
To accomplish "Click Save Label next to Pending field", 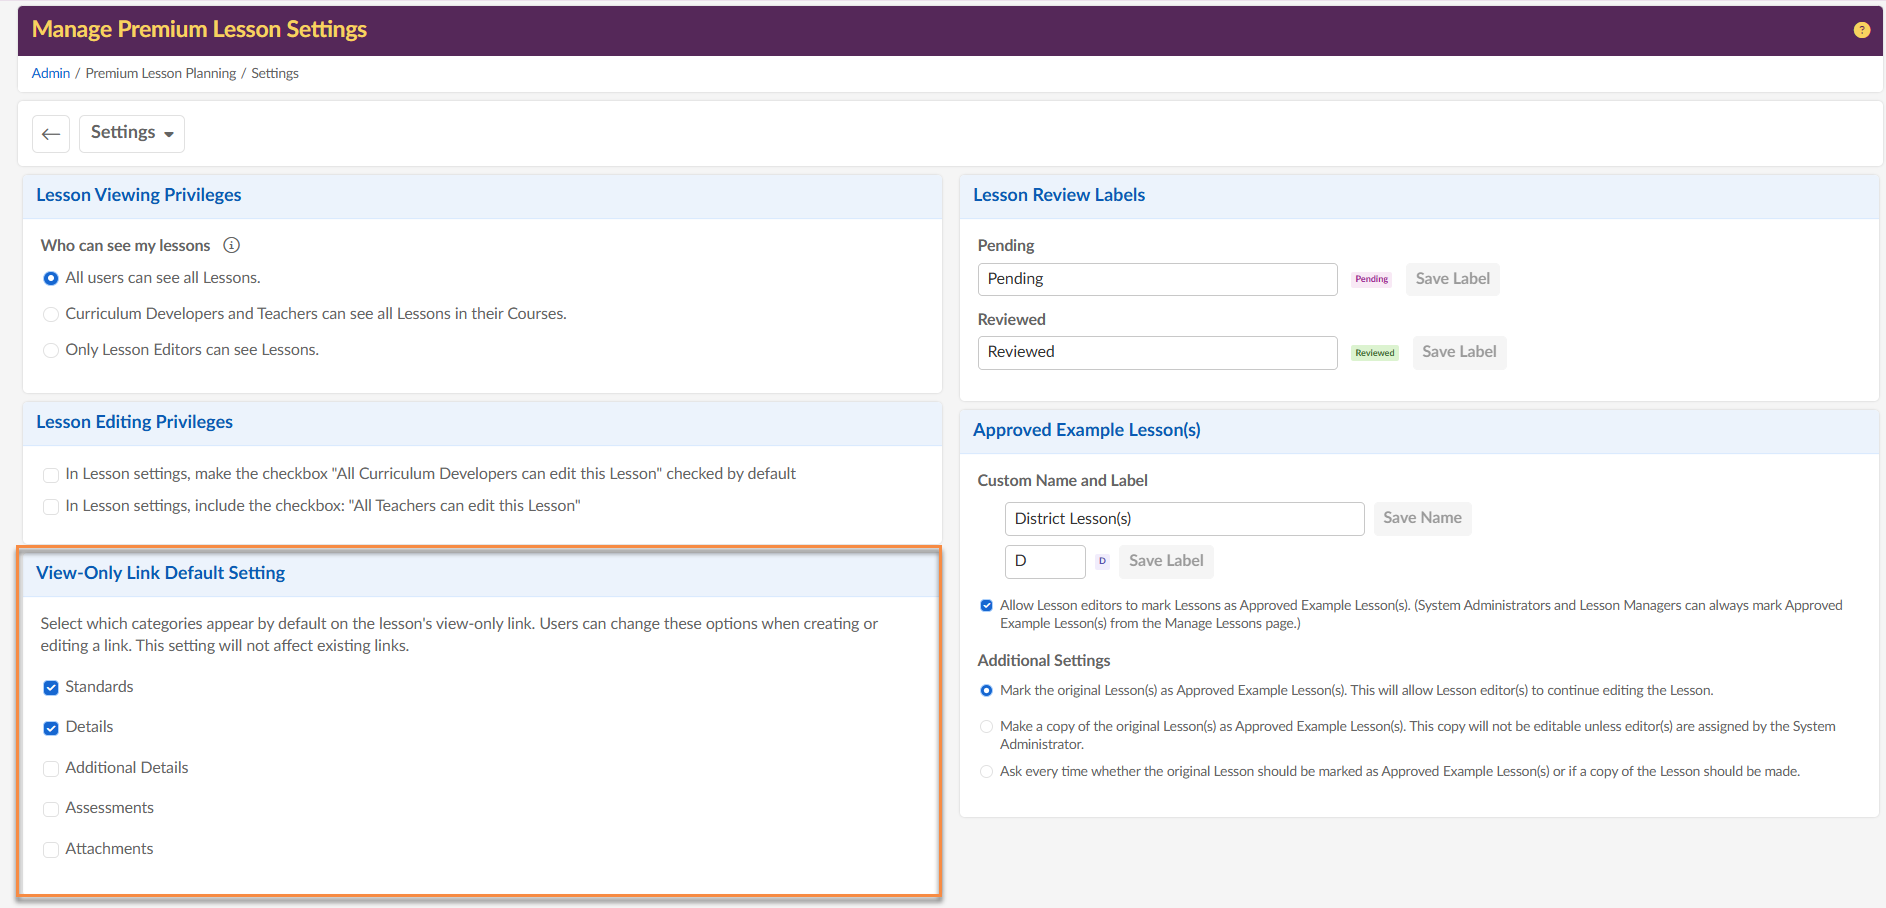I will 1452,279.
